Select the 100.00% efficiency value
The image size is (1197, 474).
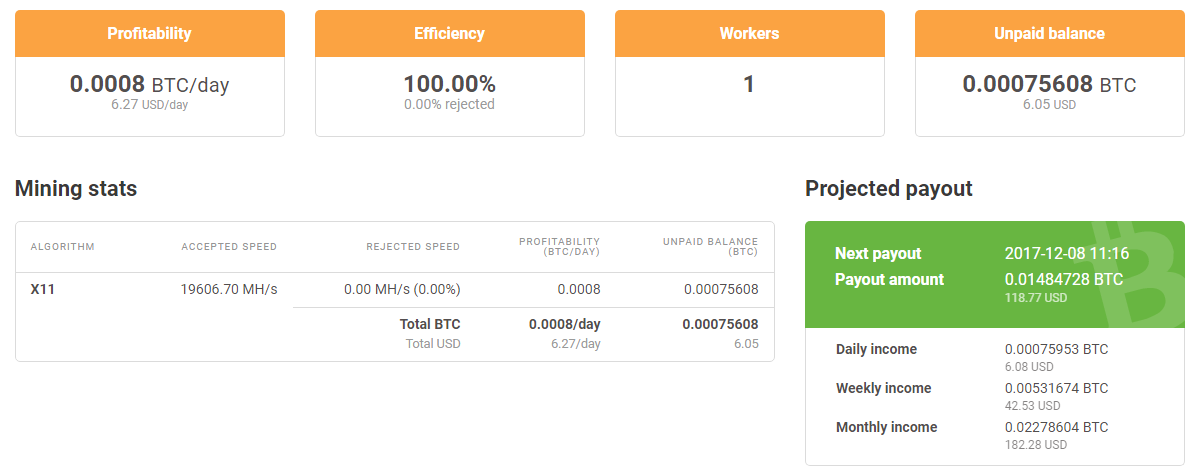tap(450, 84)
